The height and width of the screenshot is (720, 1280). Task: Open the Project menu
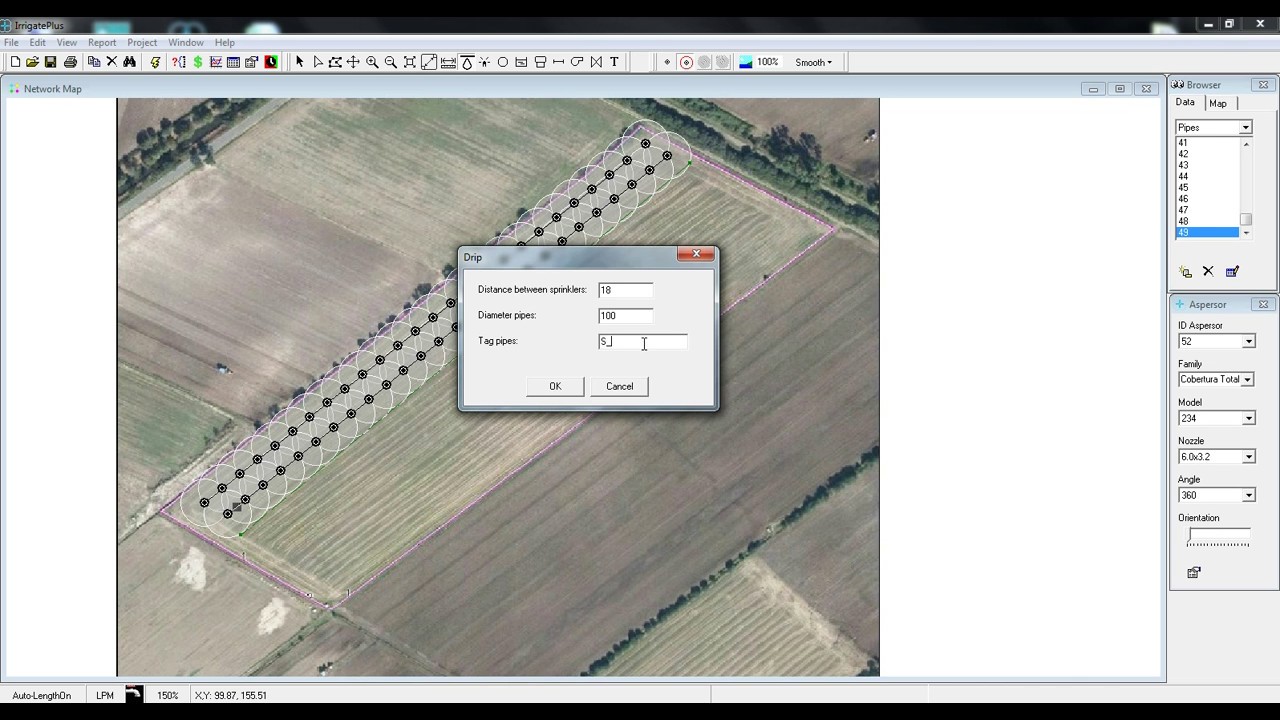(142, 43)
